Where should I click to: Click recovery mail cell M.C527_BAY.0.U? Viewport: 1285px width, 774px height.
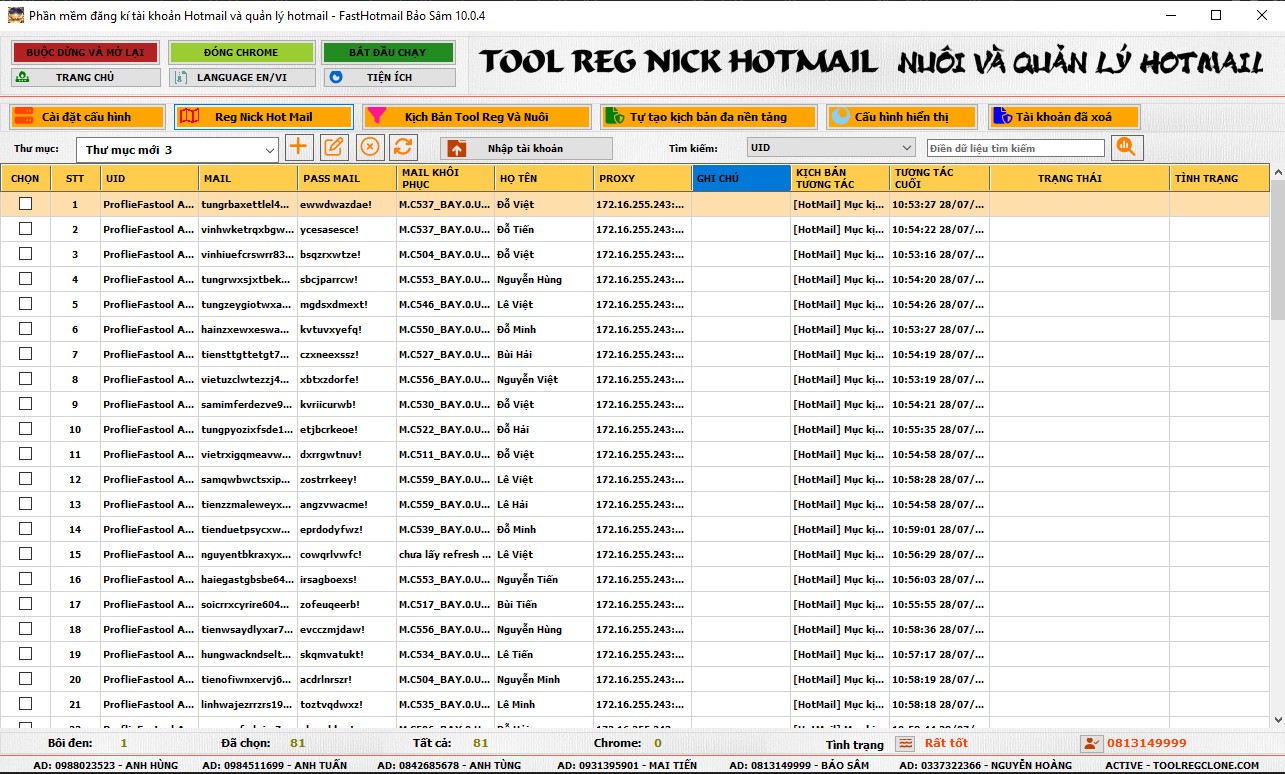445,354
